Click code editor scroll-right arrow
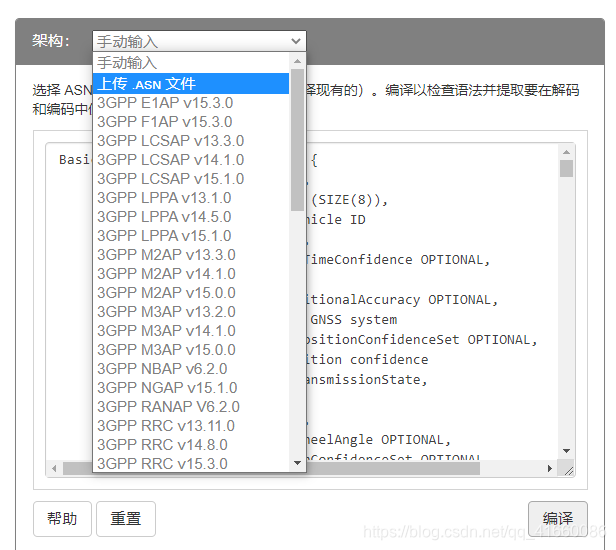The width and height of the screenshot is (616, 550). (x=550, y=468)
